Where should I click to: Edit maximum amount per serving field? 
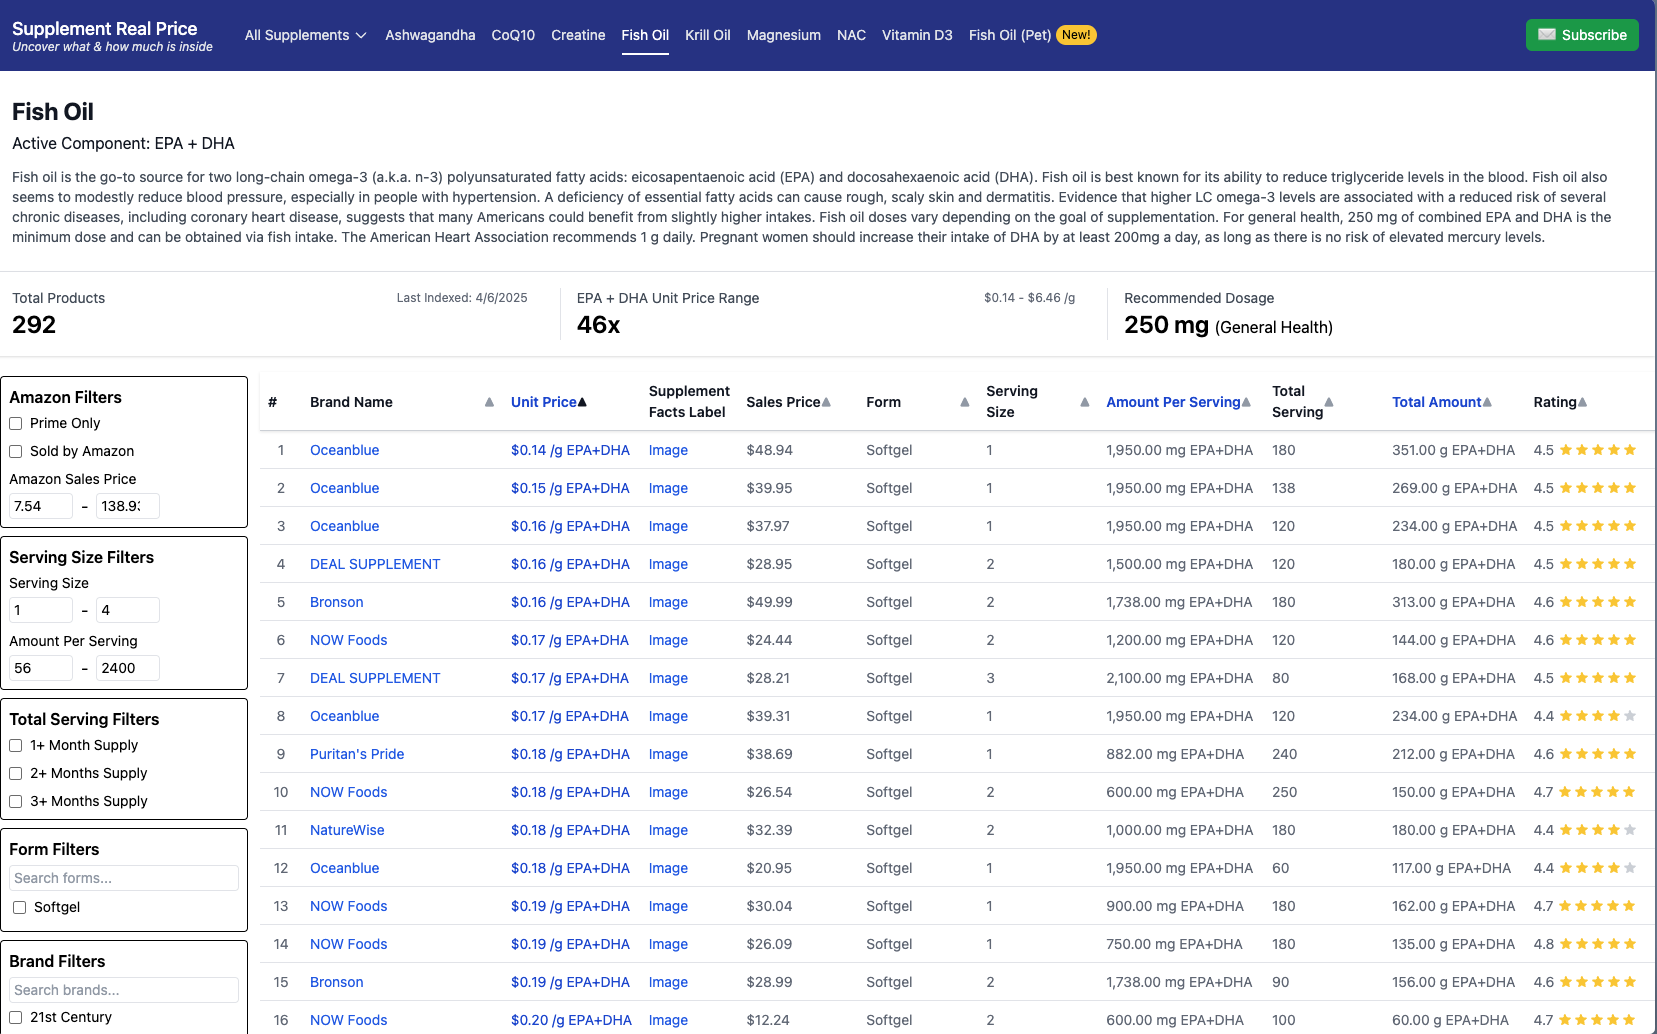[x=128, y=668]
